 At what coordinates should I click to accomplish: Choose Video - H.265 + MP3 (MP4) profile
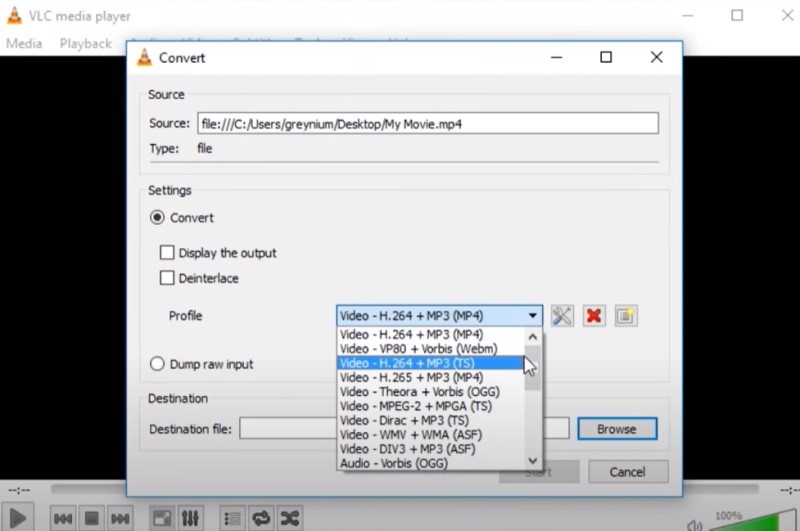(x=411, y=378)
